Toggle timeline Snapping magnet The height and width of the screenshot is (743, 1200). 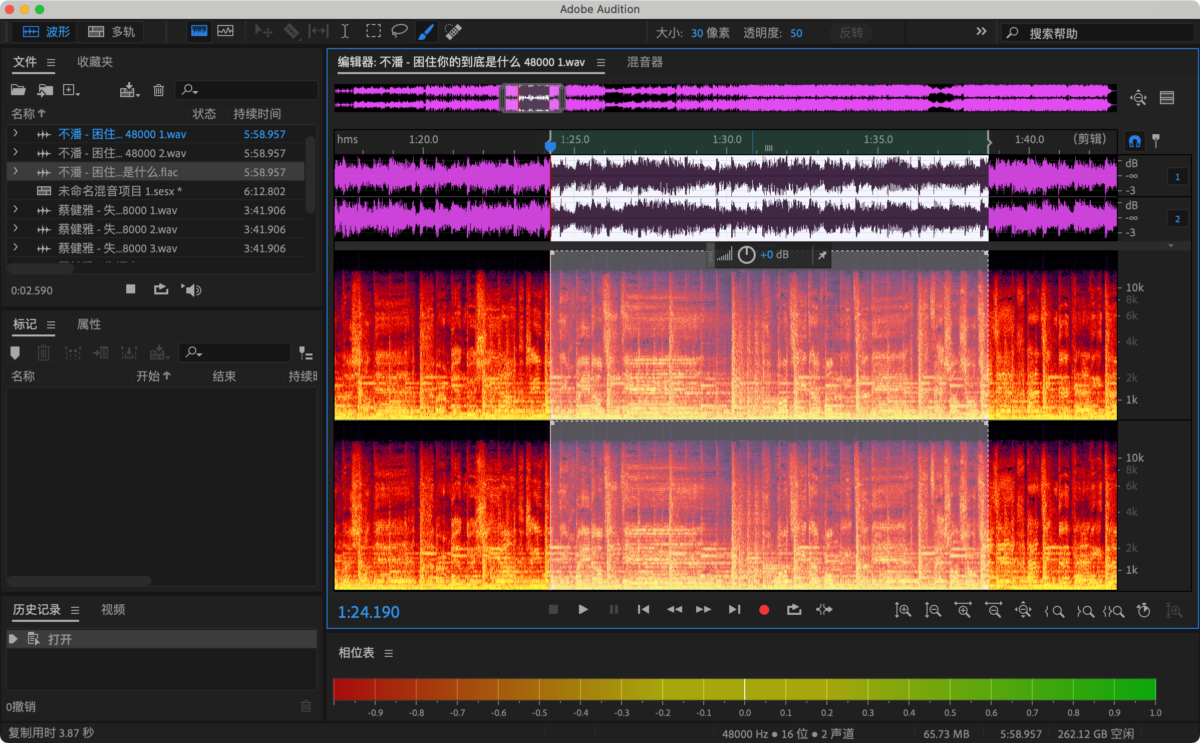coord(1134,140)
